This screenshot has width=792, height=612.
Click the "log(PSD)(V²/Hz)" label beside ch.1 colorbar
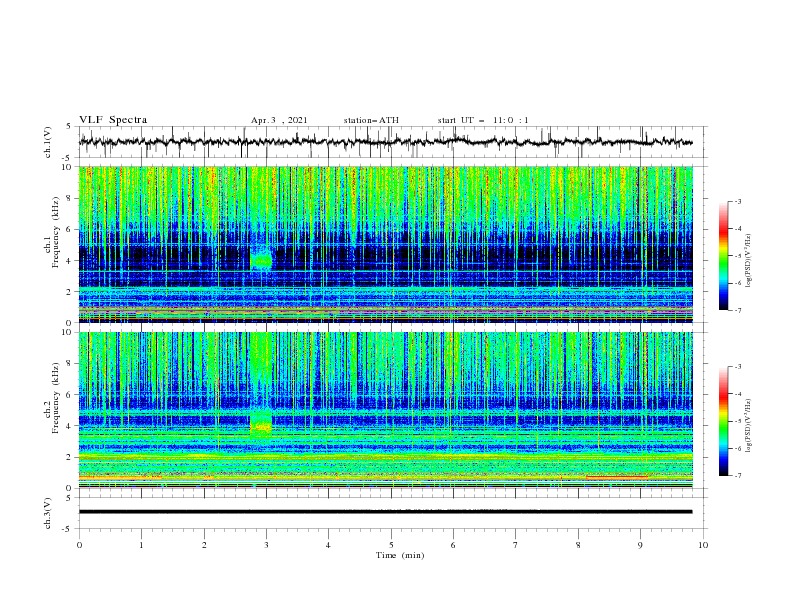749,261
